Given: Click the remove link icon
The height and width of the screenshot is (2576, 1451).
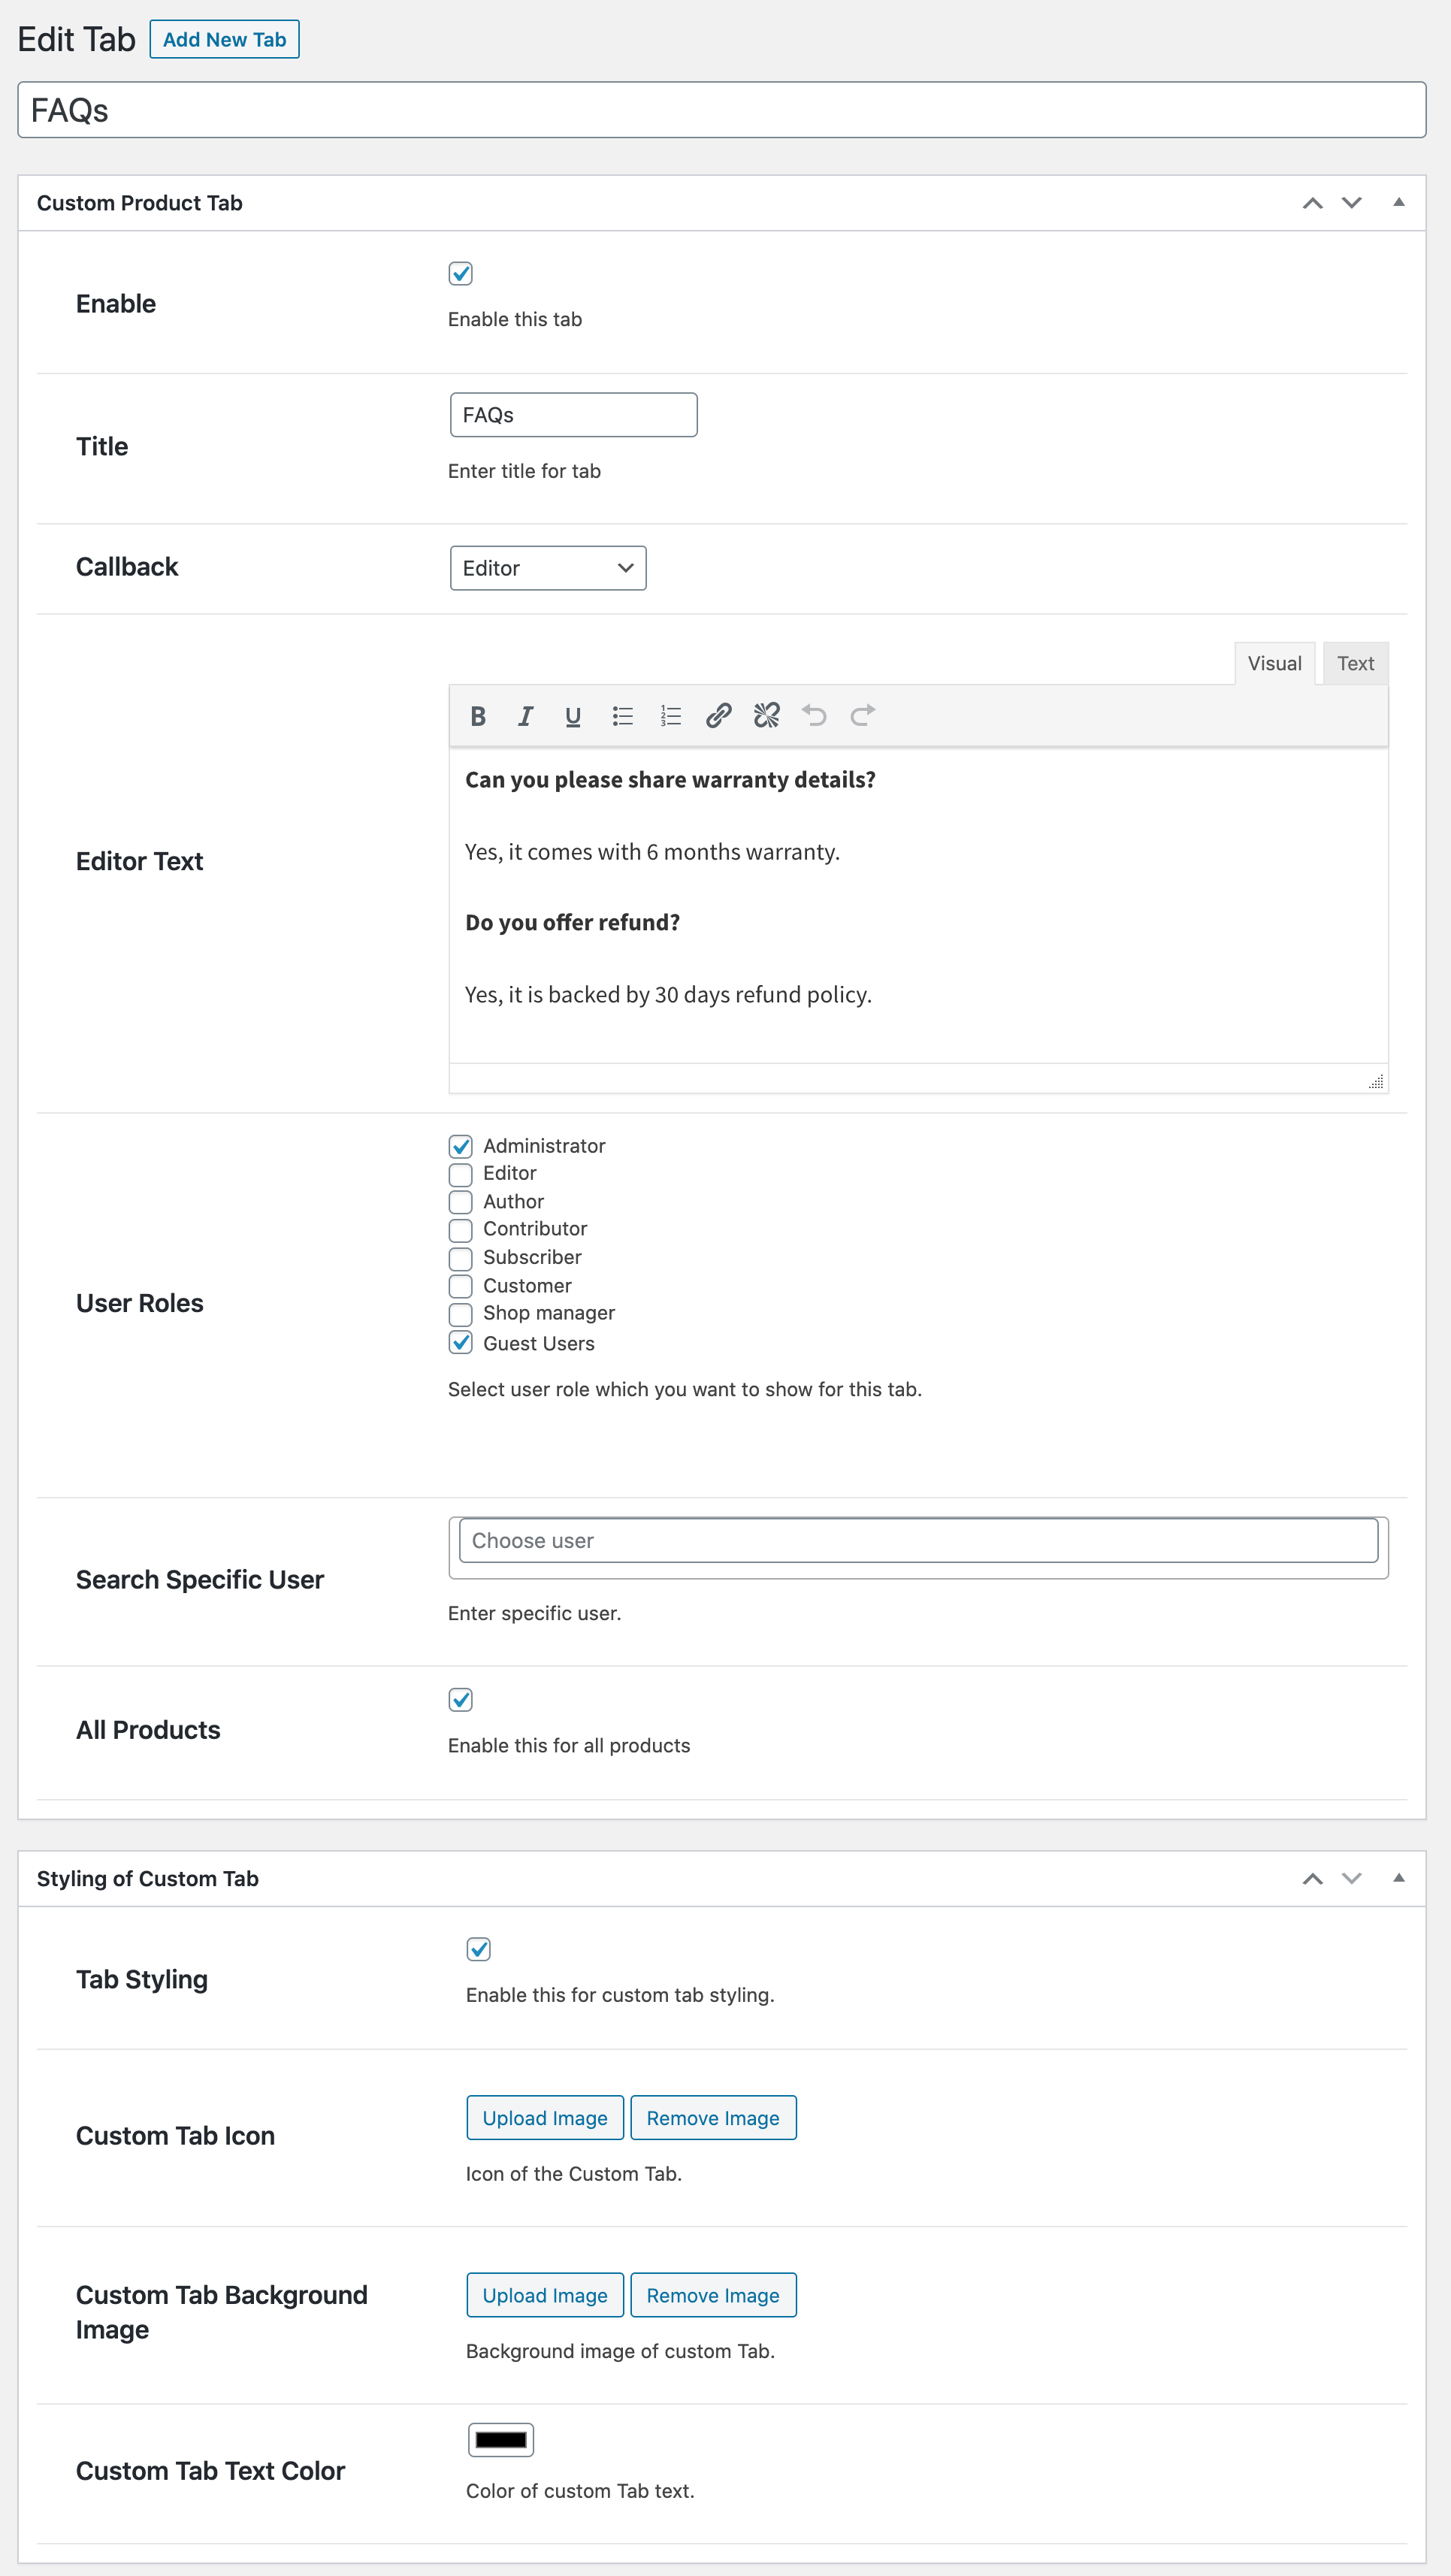Looking at the screenshot, I should pos(766,715).
